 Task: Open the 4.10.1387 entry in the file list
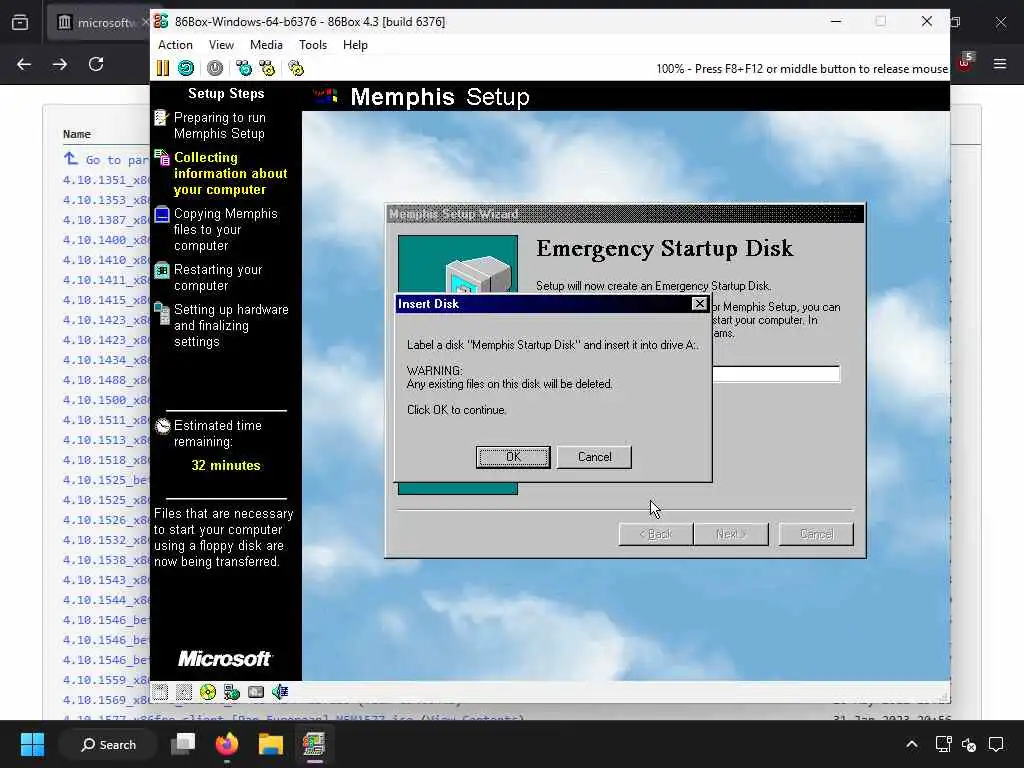pos(106,220)
